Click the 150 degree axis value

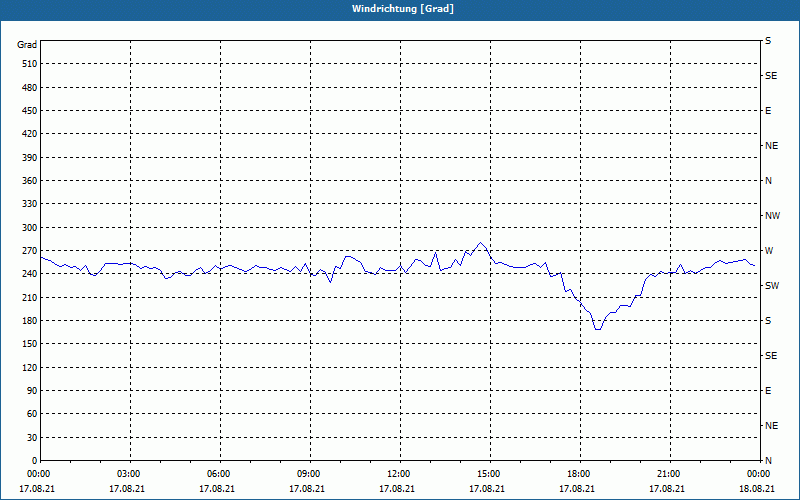tap(30, 344)
